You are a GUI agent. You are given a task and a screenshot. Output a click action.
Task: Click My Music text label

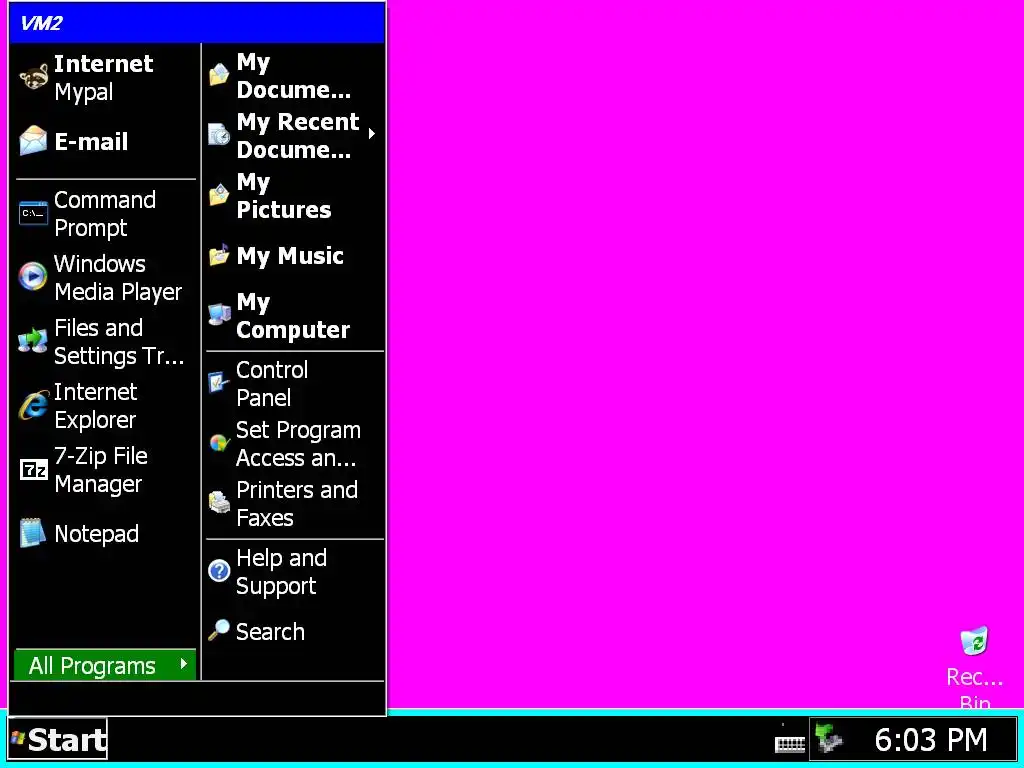point(290,255)
